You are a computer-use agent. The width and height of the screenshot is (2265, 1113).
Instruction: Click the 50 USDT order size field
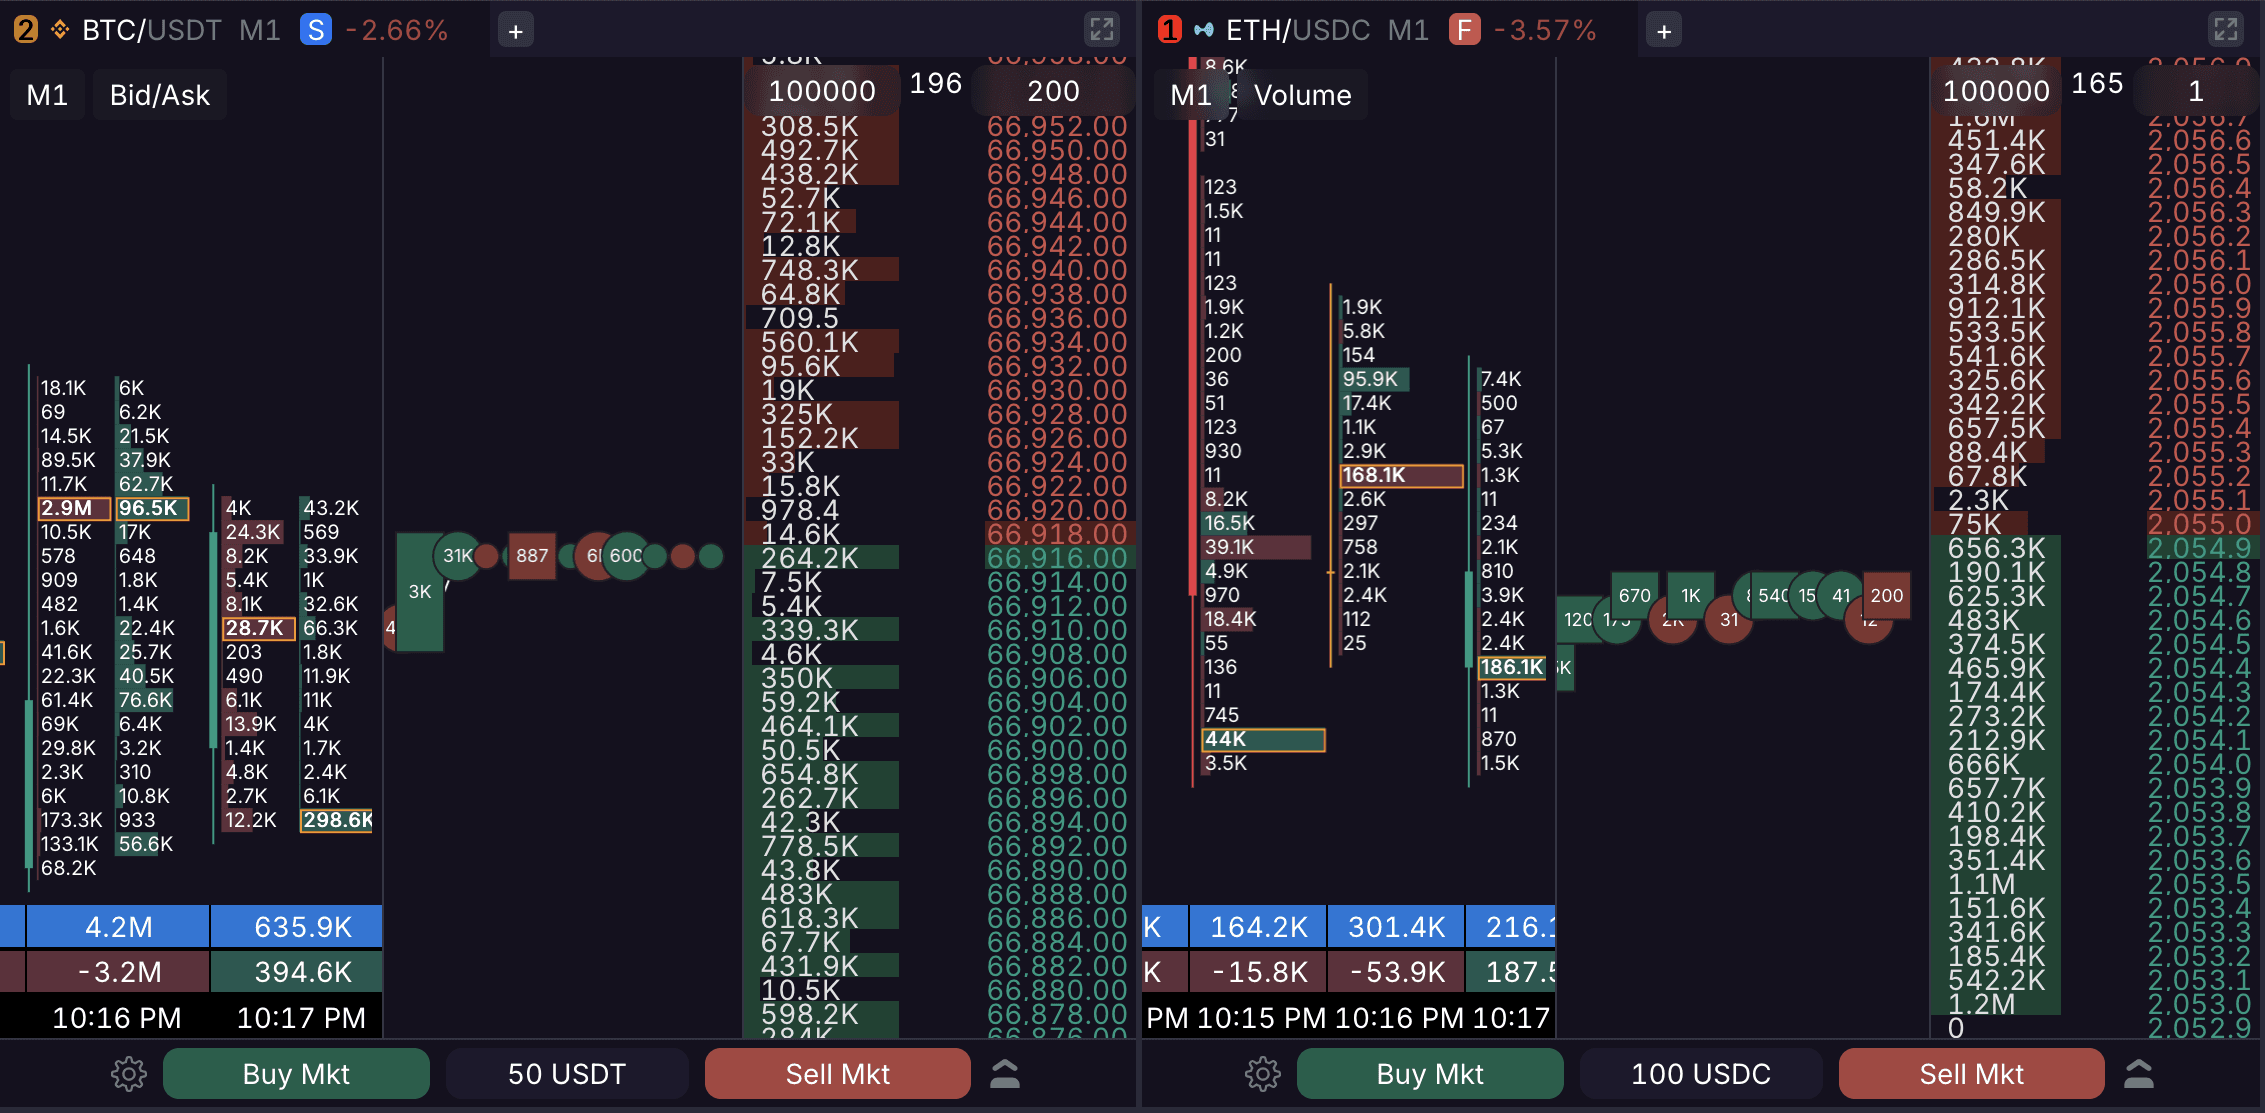(567, 1074)
